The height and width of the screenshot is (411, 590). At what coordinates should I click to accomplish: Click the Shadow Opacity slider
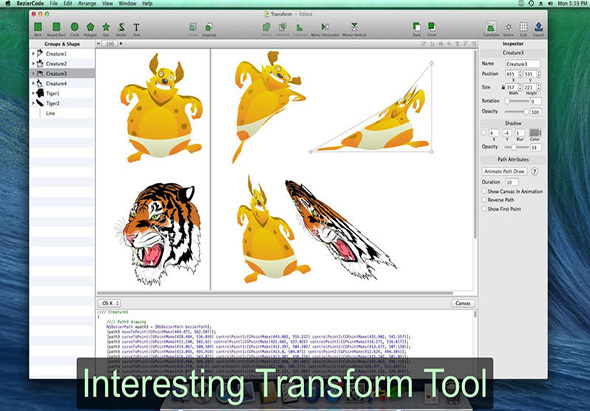tap(516, 147)
